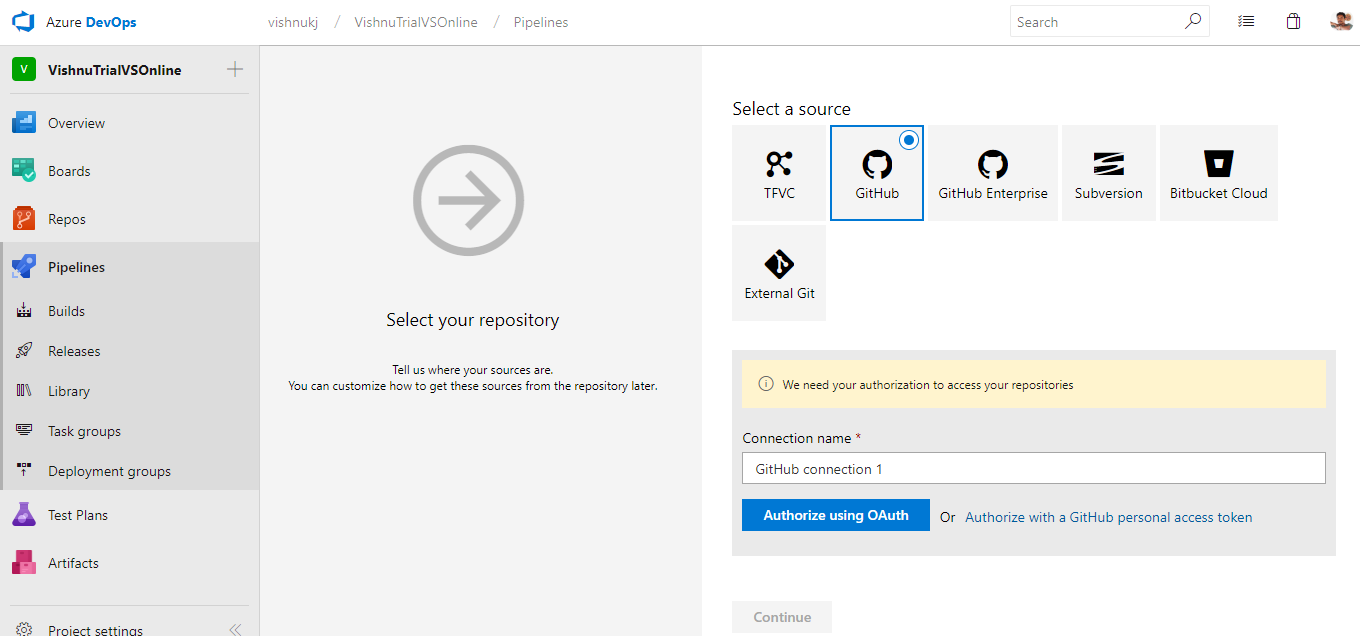The image size is (1360, 636).
Task: Click the search magnifier icon
Action: (1192, 21)
